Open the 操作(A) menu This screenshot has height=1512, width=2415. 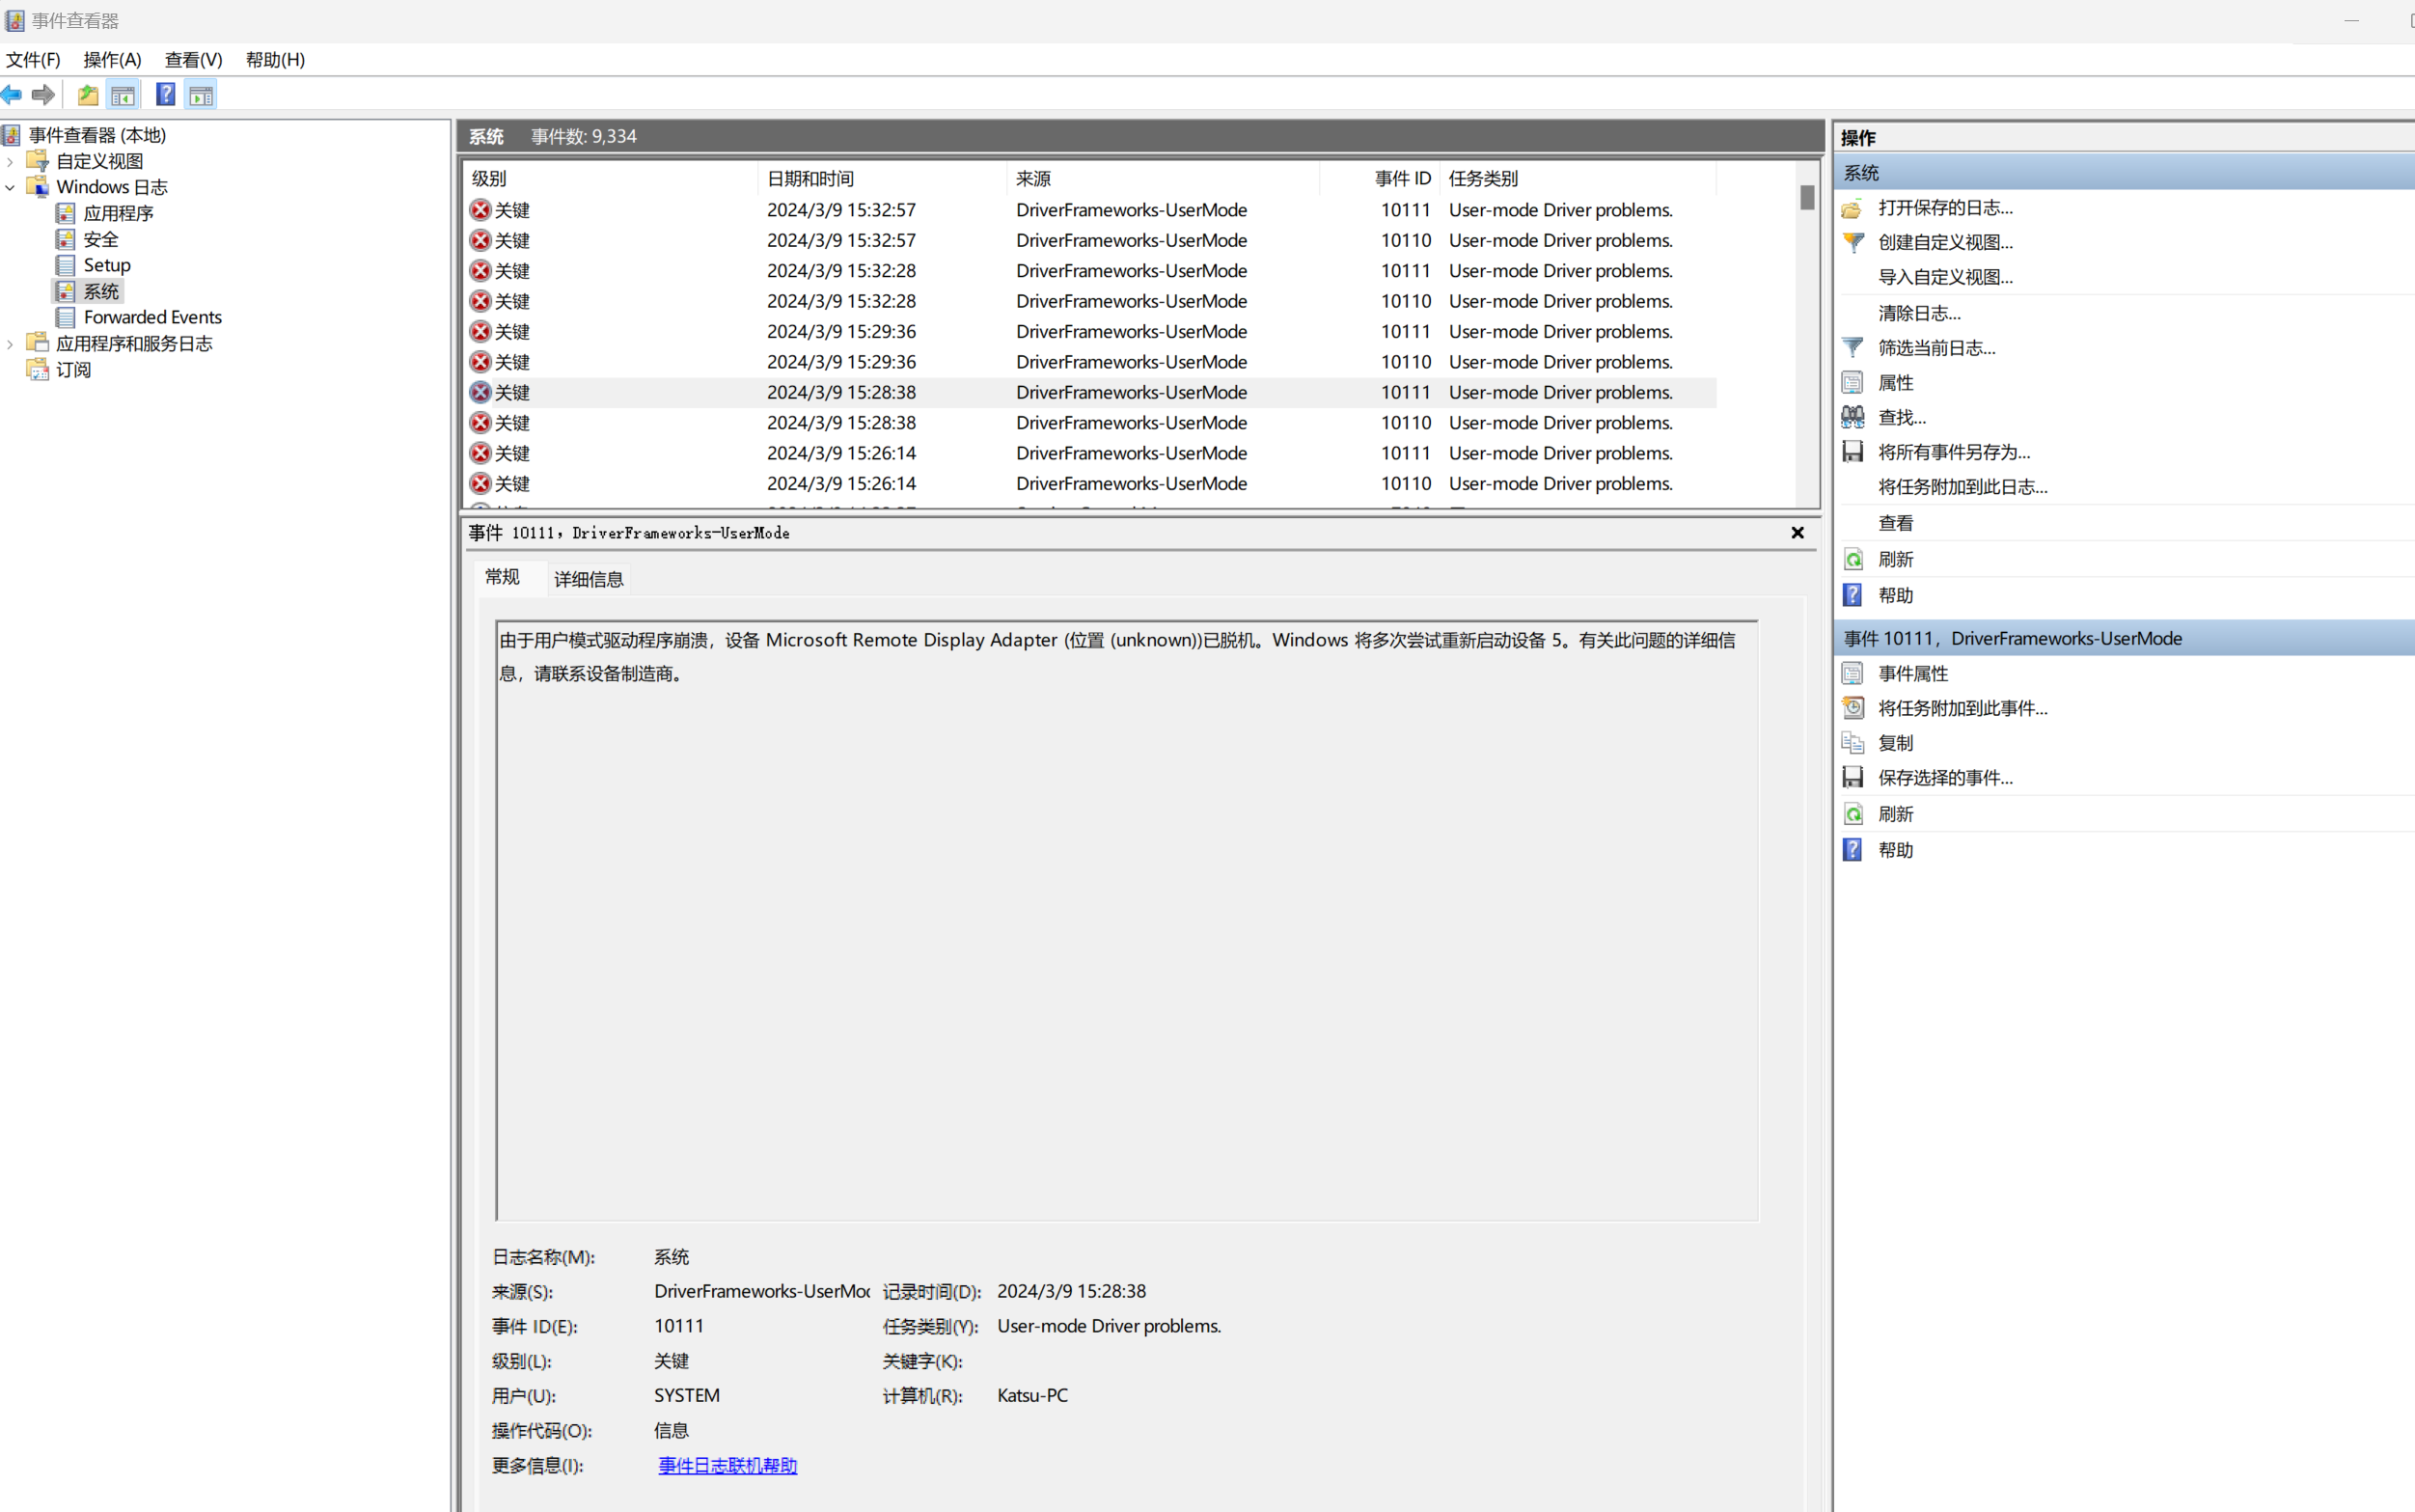click(x=112, y=60)
